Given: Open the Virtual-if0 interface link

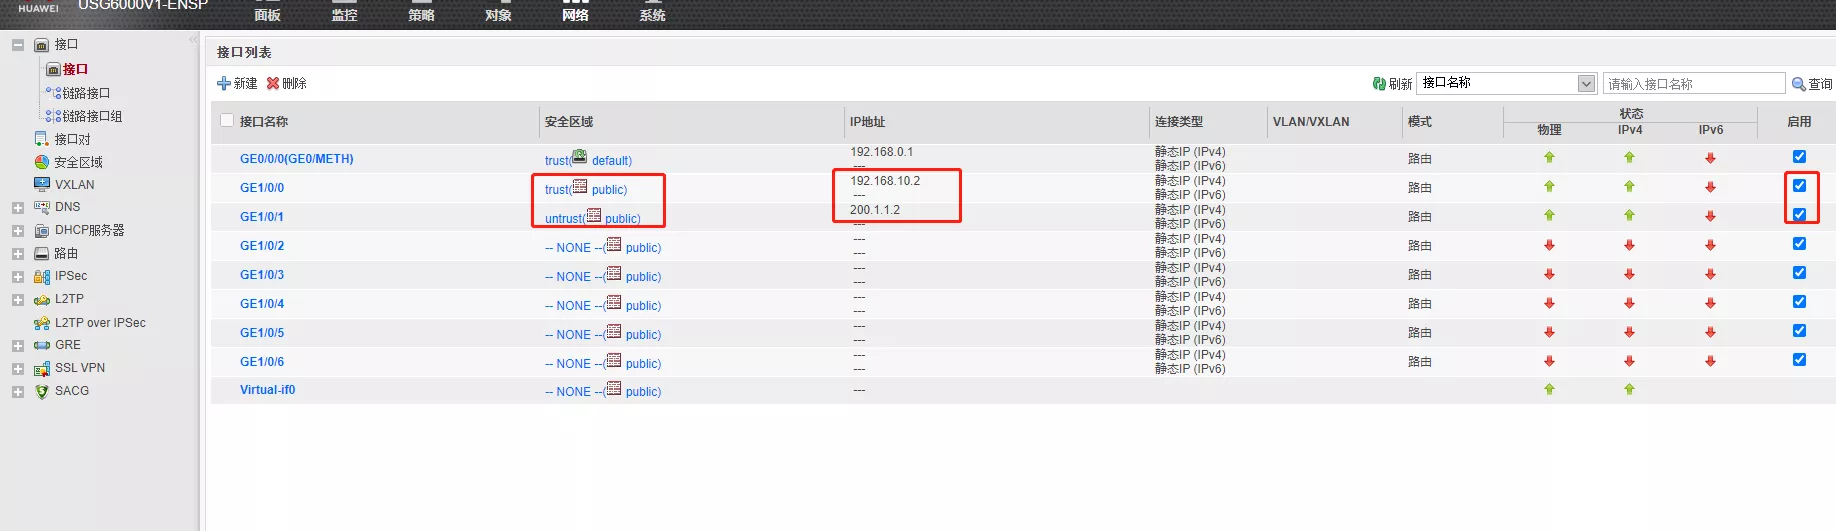Looking at the screenshot, I should (x=267, y=390).
